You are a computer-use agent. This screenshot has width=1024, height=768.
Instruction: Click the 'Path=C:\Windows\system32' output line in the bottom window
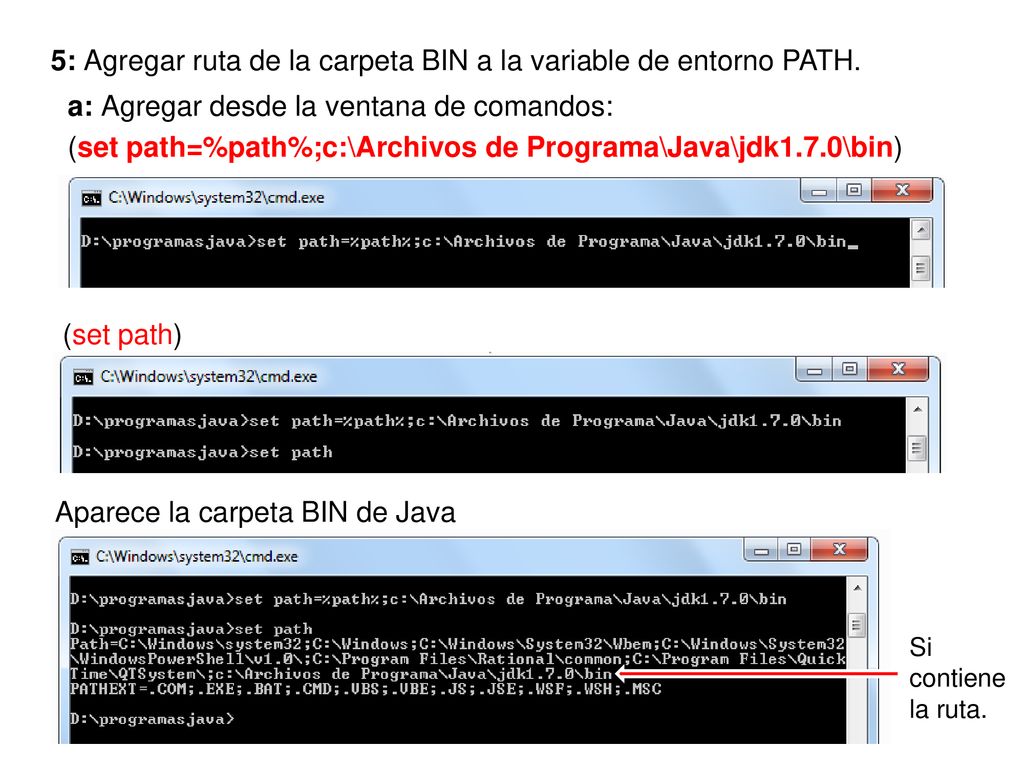coord(457,644)
